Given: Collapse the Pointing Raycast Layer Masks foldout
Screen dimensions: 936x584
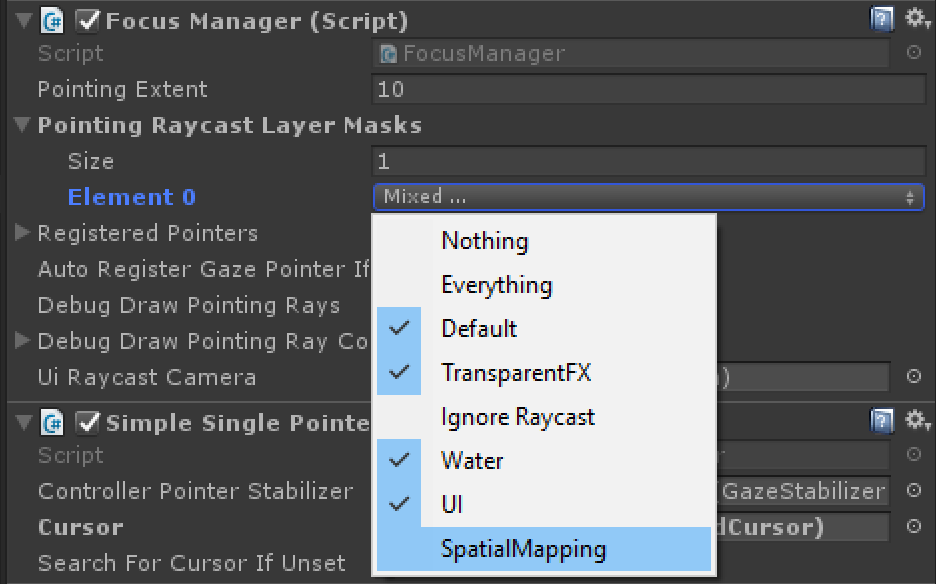Looking at the screenshot, I should click(x=22, y=125).
